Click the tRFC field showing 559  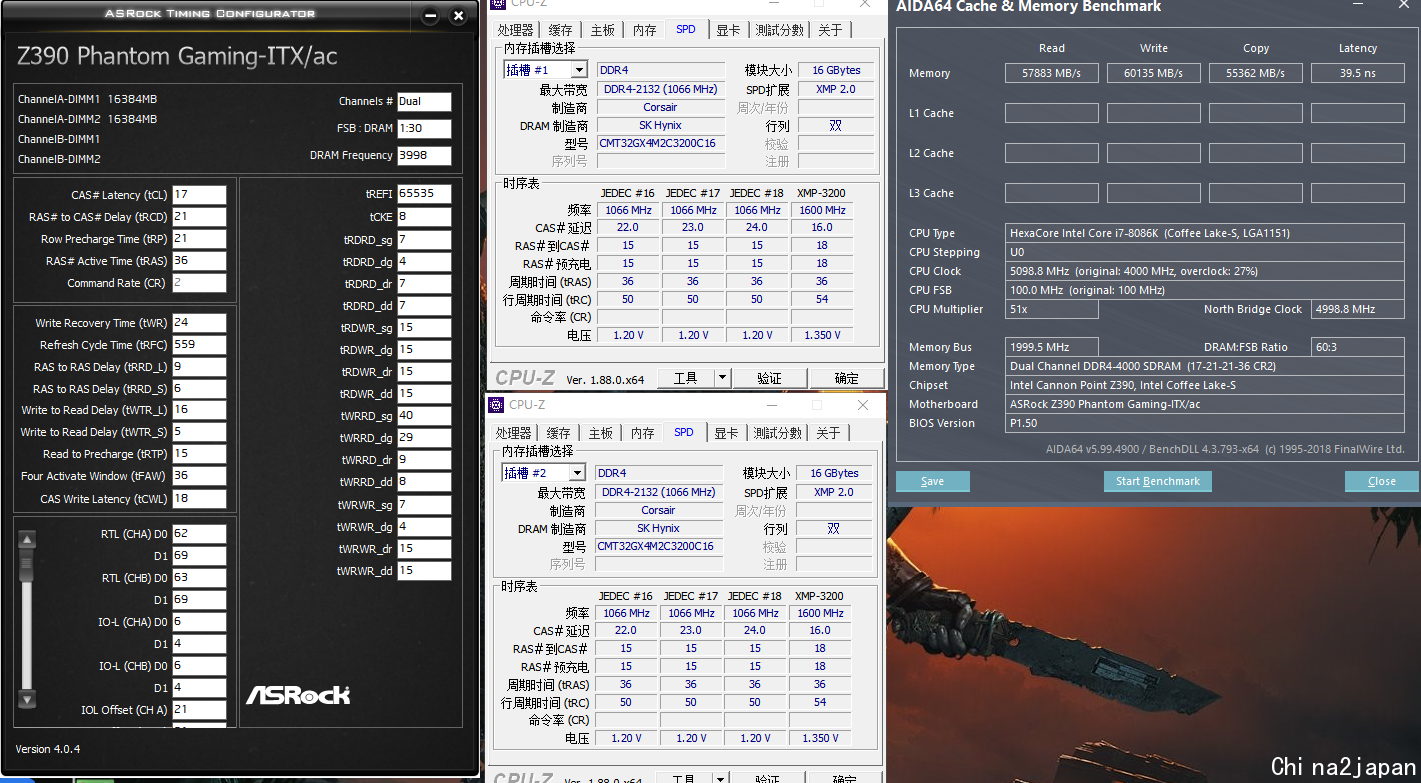[199, 345]
